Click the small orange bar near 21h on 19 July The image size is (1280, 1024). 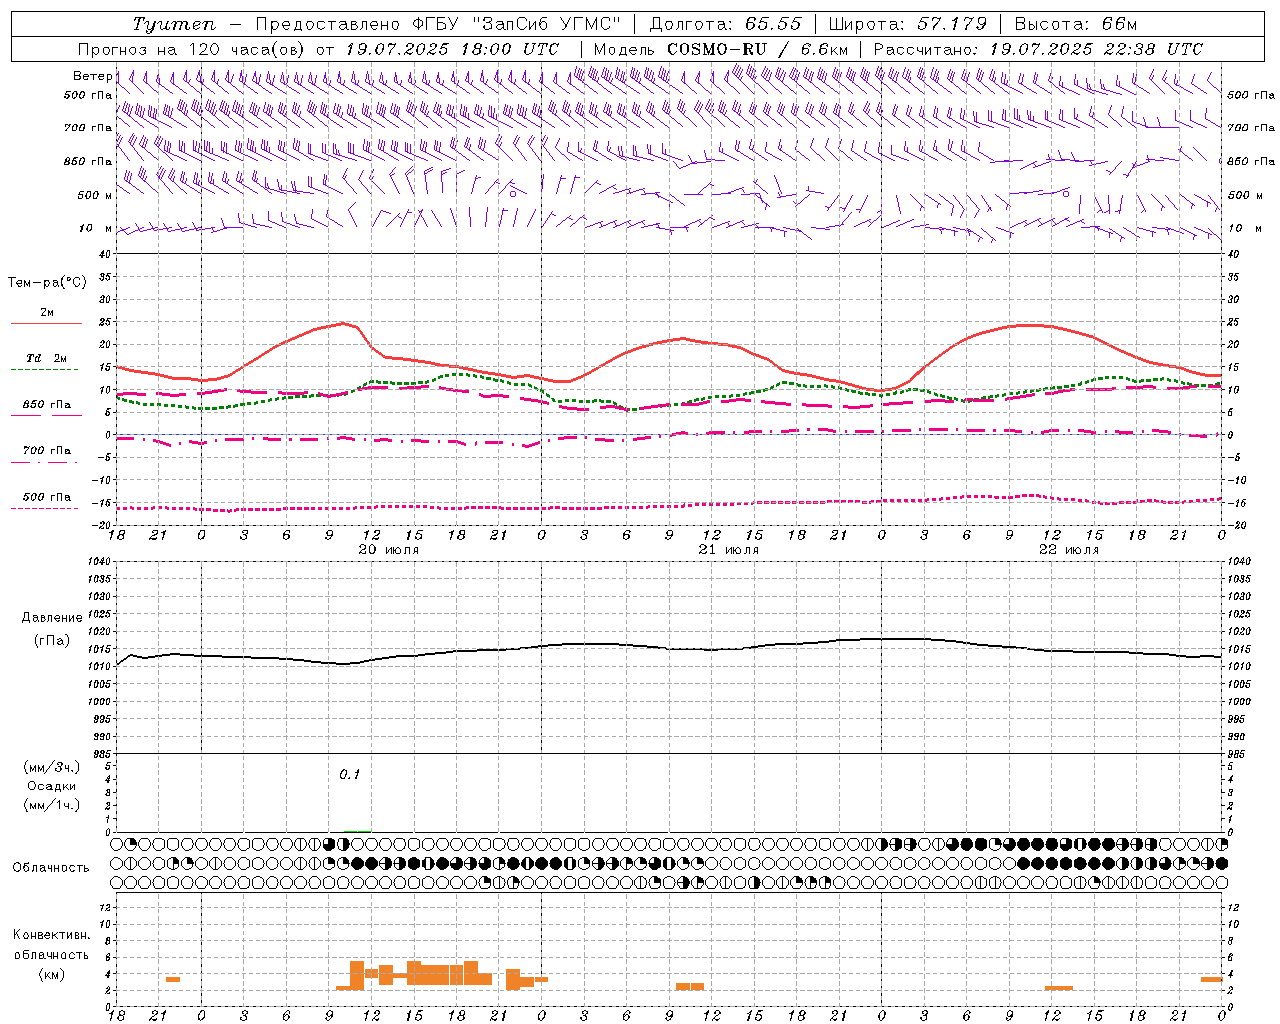173,979
